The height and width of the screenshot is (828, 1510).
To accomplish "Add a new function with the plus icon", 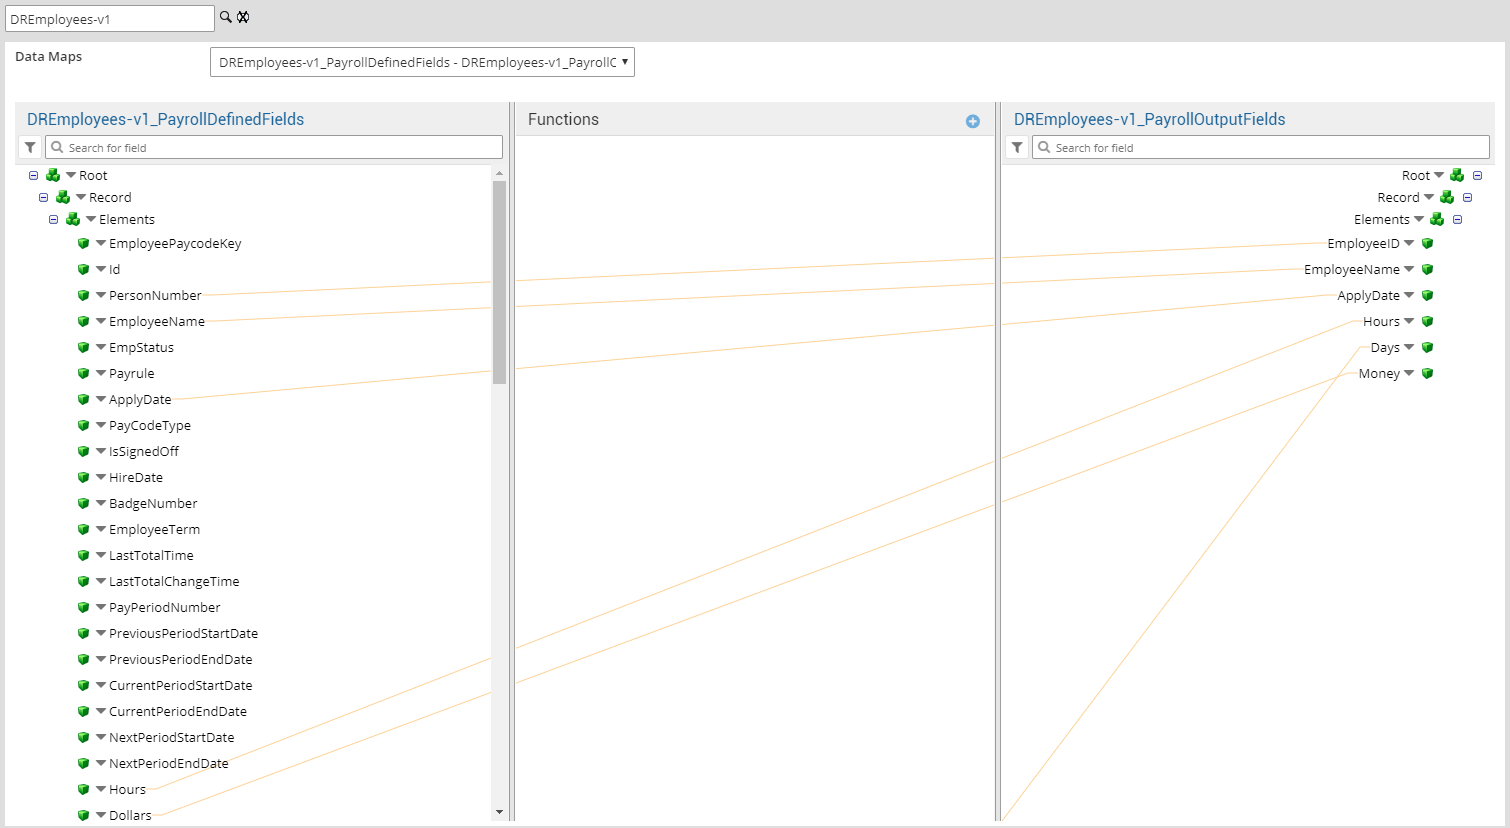I will click(972, 121).
